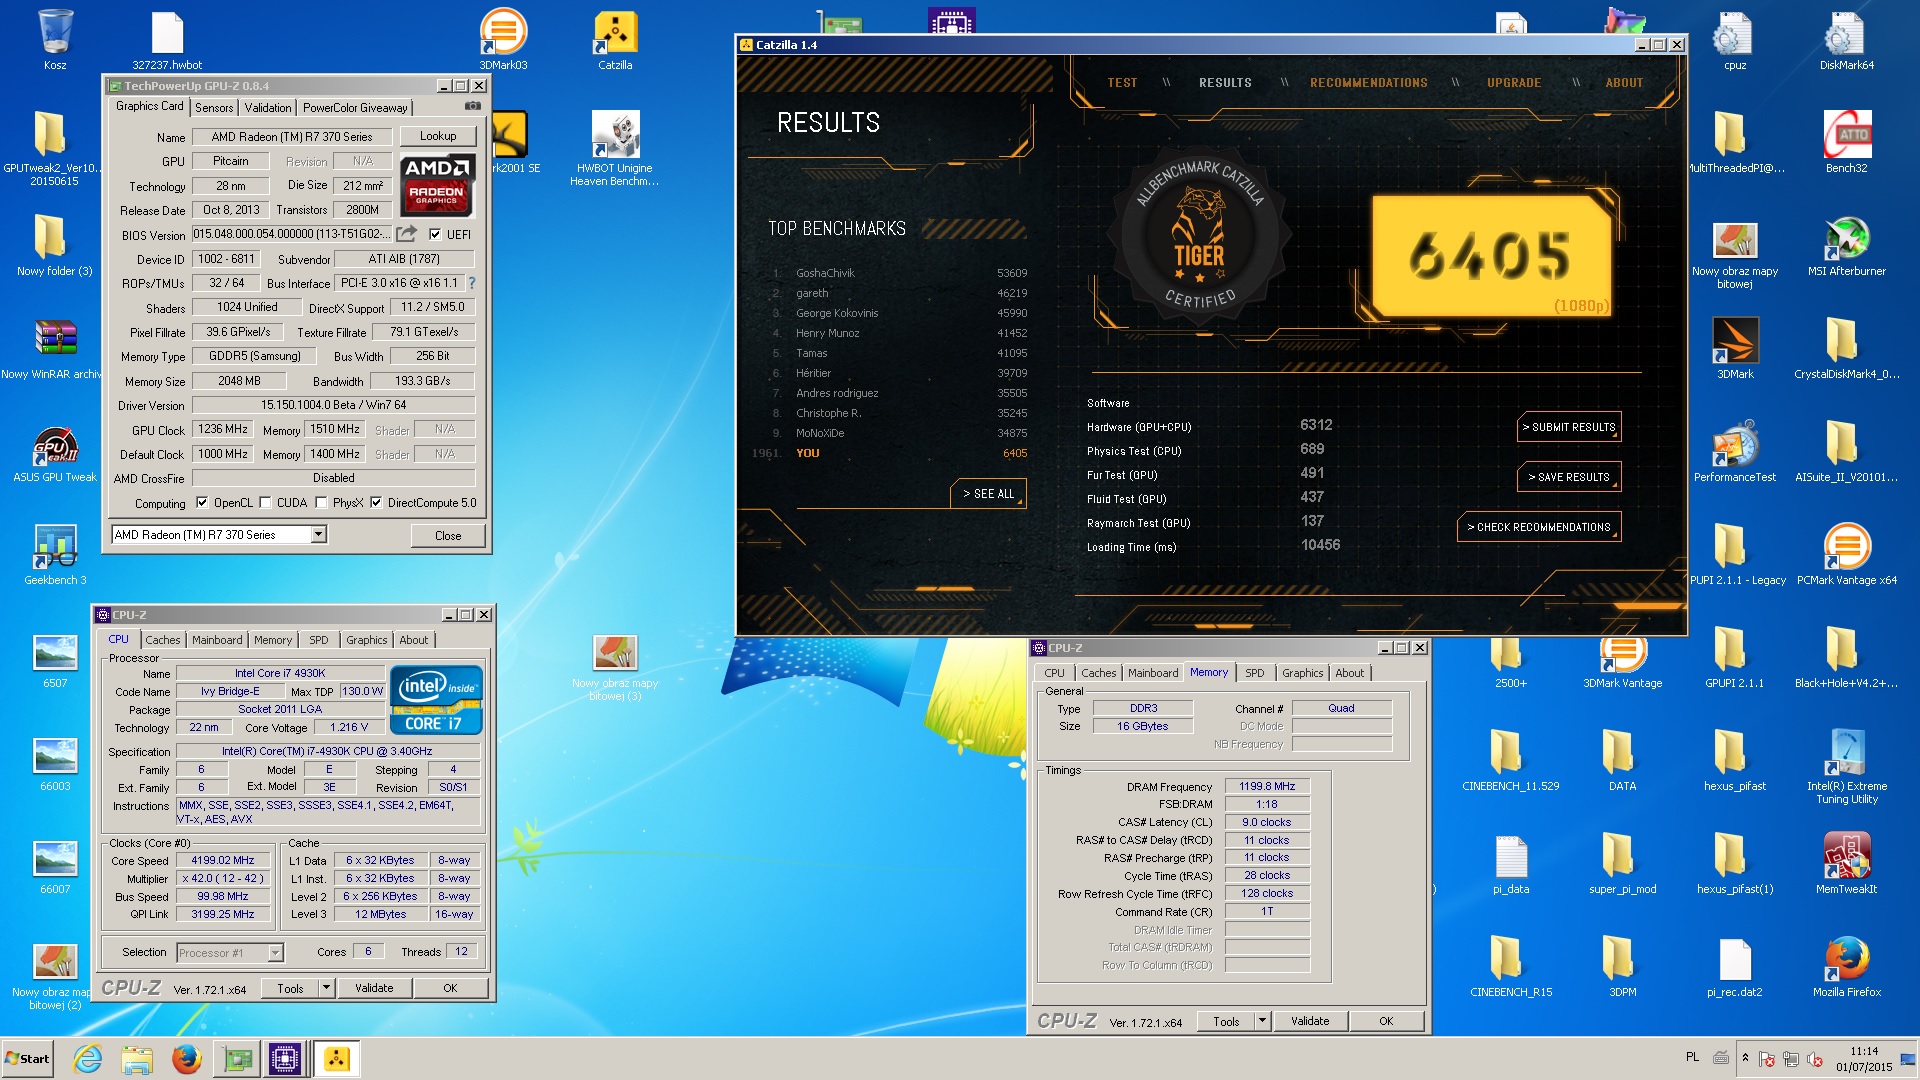1920x1080 pixels.
Task: Open the cpuz desktop icon
Action: [x=1735, y=40]
